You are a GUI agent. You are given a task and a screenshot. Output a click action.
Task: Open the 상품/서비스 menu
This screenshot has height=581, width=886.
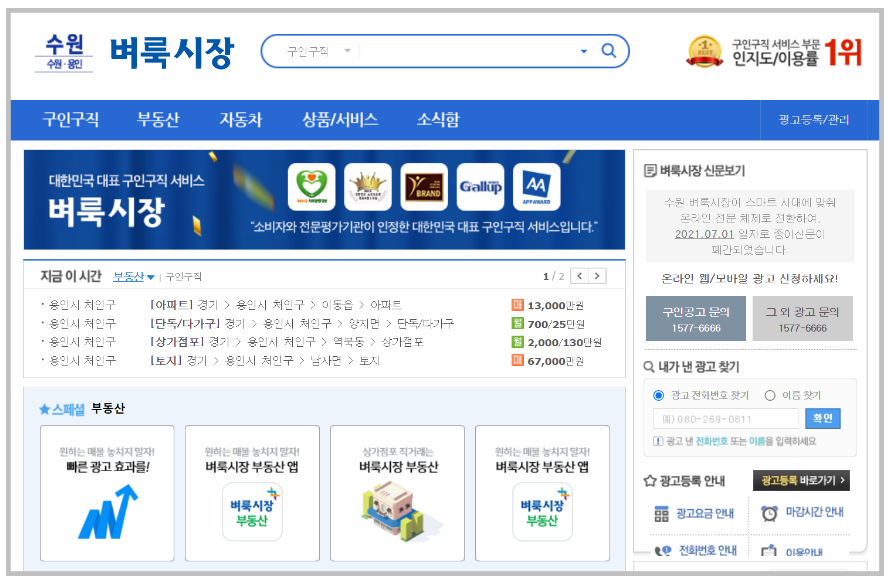coord(340,120)
